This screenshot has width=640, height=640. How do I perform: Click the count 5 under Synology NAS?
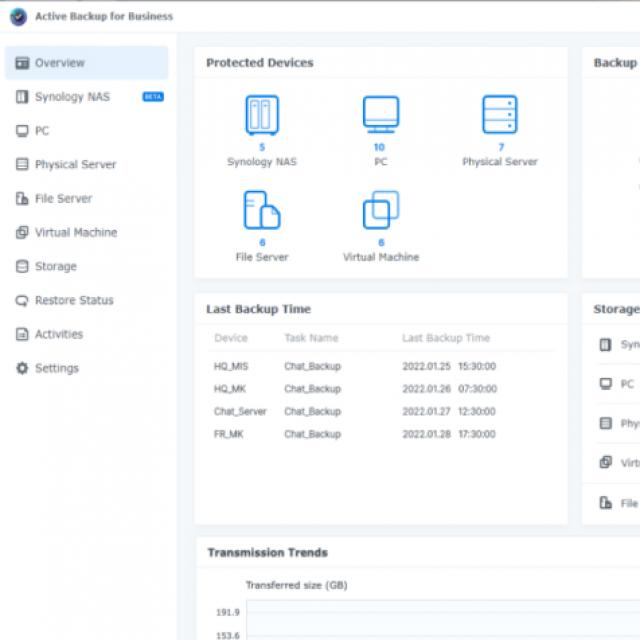coord(262,147)
